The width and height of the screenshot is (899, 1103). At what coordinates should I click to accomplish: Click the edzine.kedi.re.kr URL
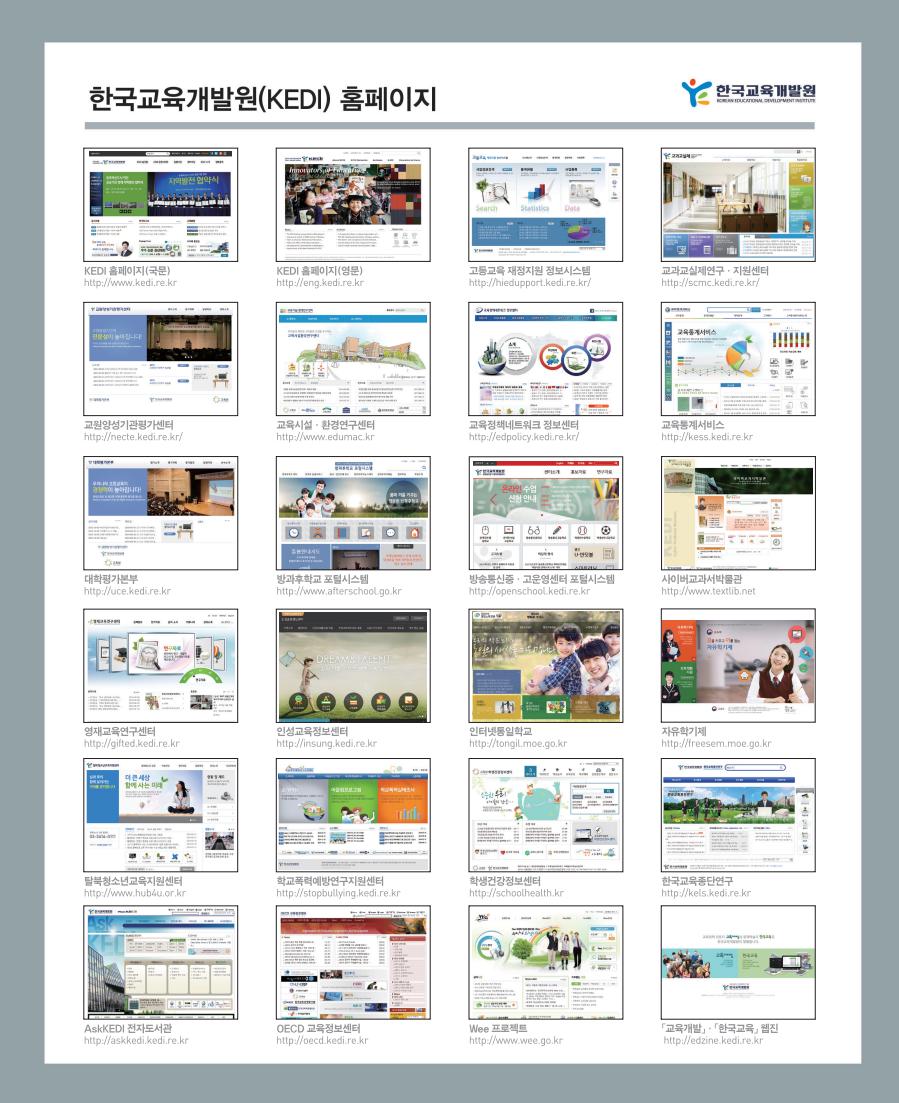(713, 1040)
